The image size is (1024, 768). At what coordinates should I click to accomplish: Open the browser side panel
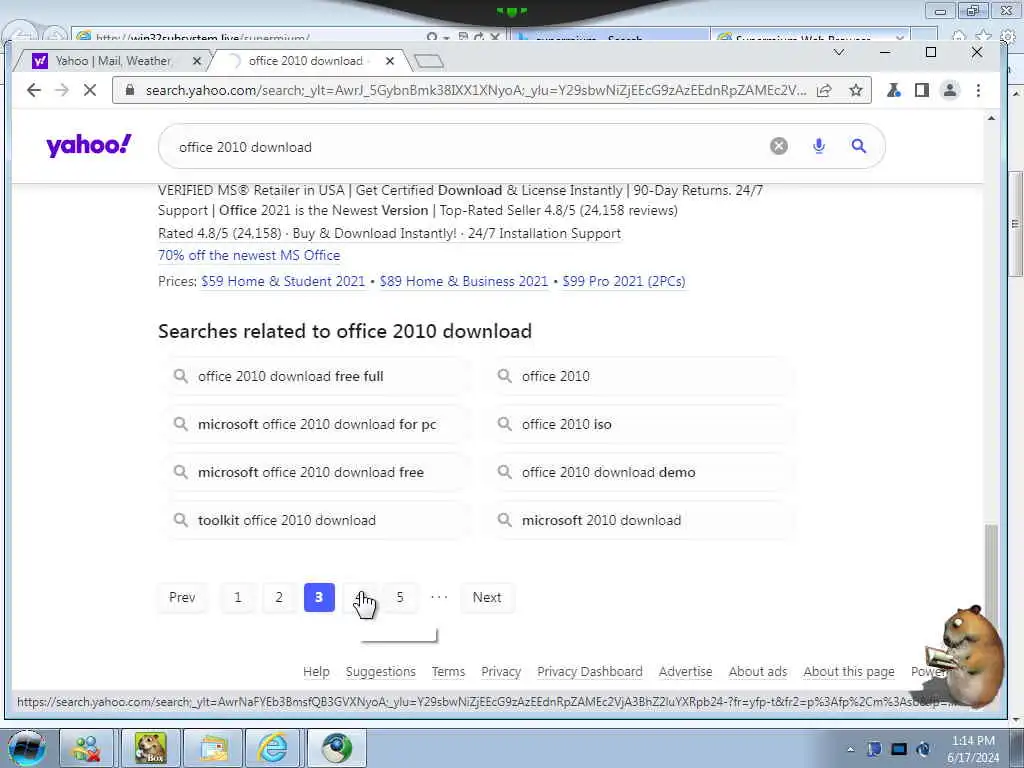(x=921, y=90)
